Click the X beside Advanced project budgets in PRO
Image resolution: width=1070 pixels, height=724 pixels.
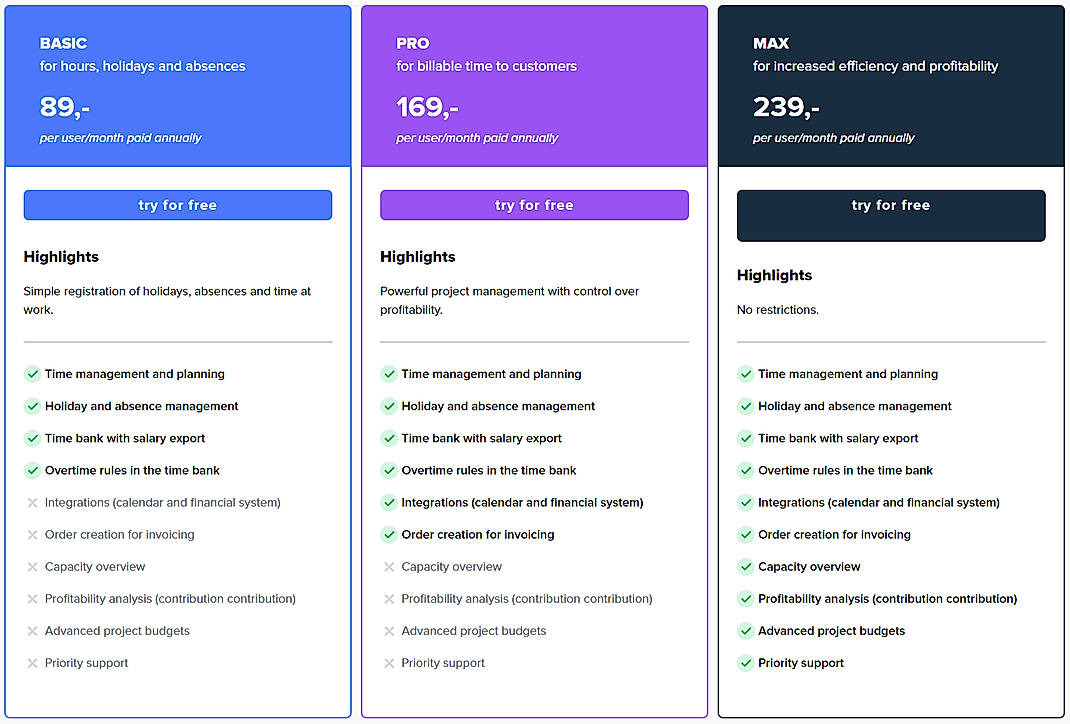pos(388,631)
